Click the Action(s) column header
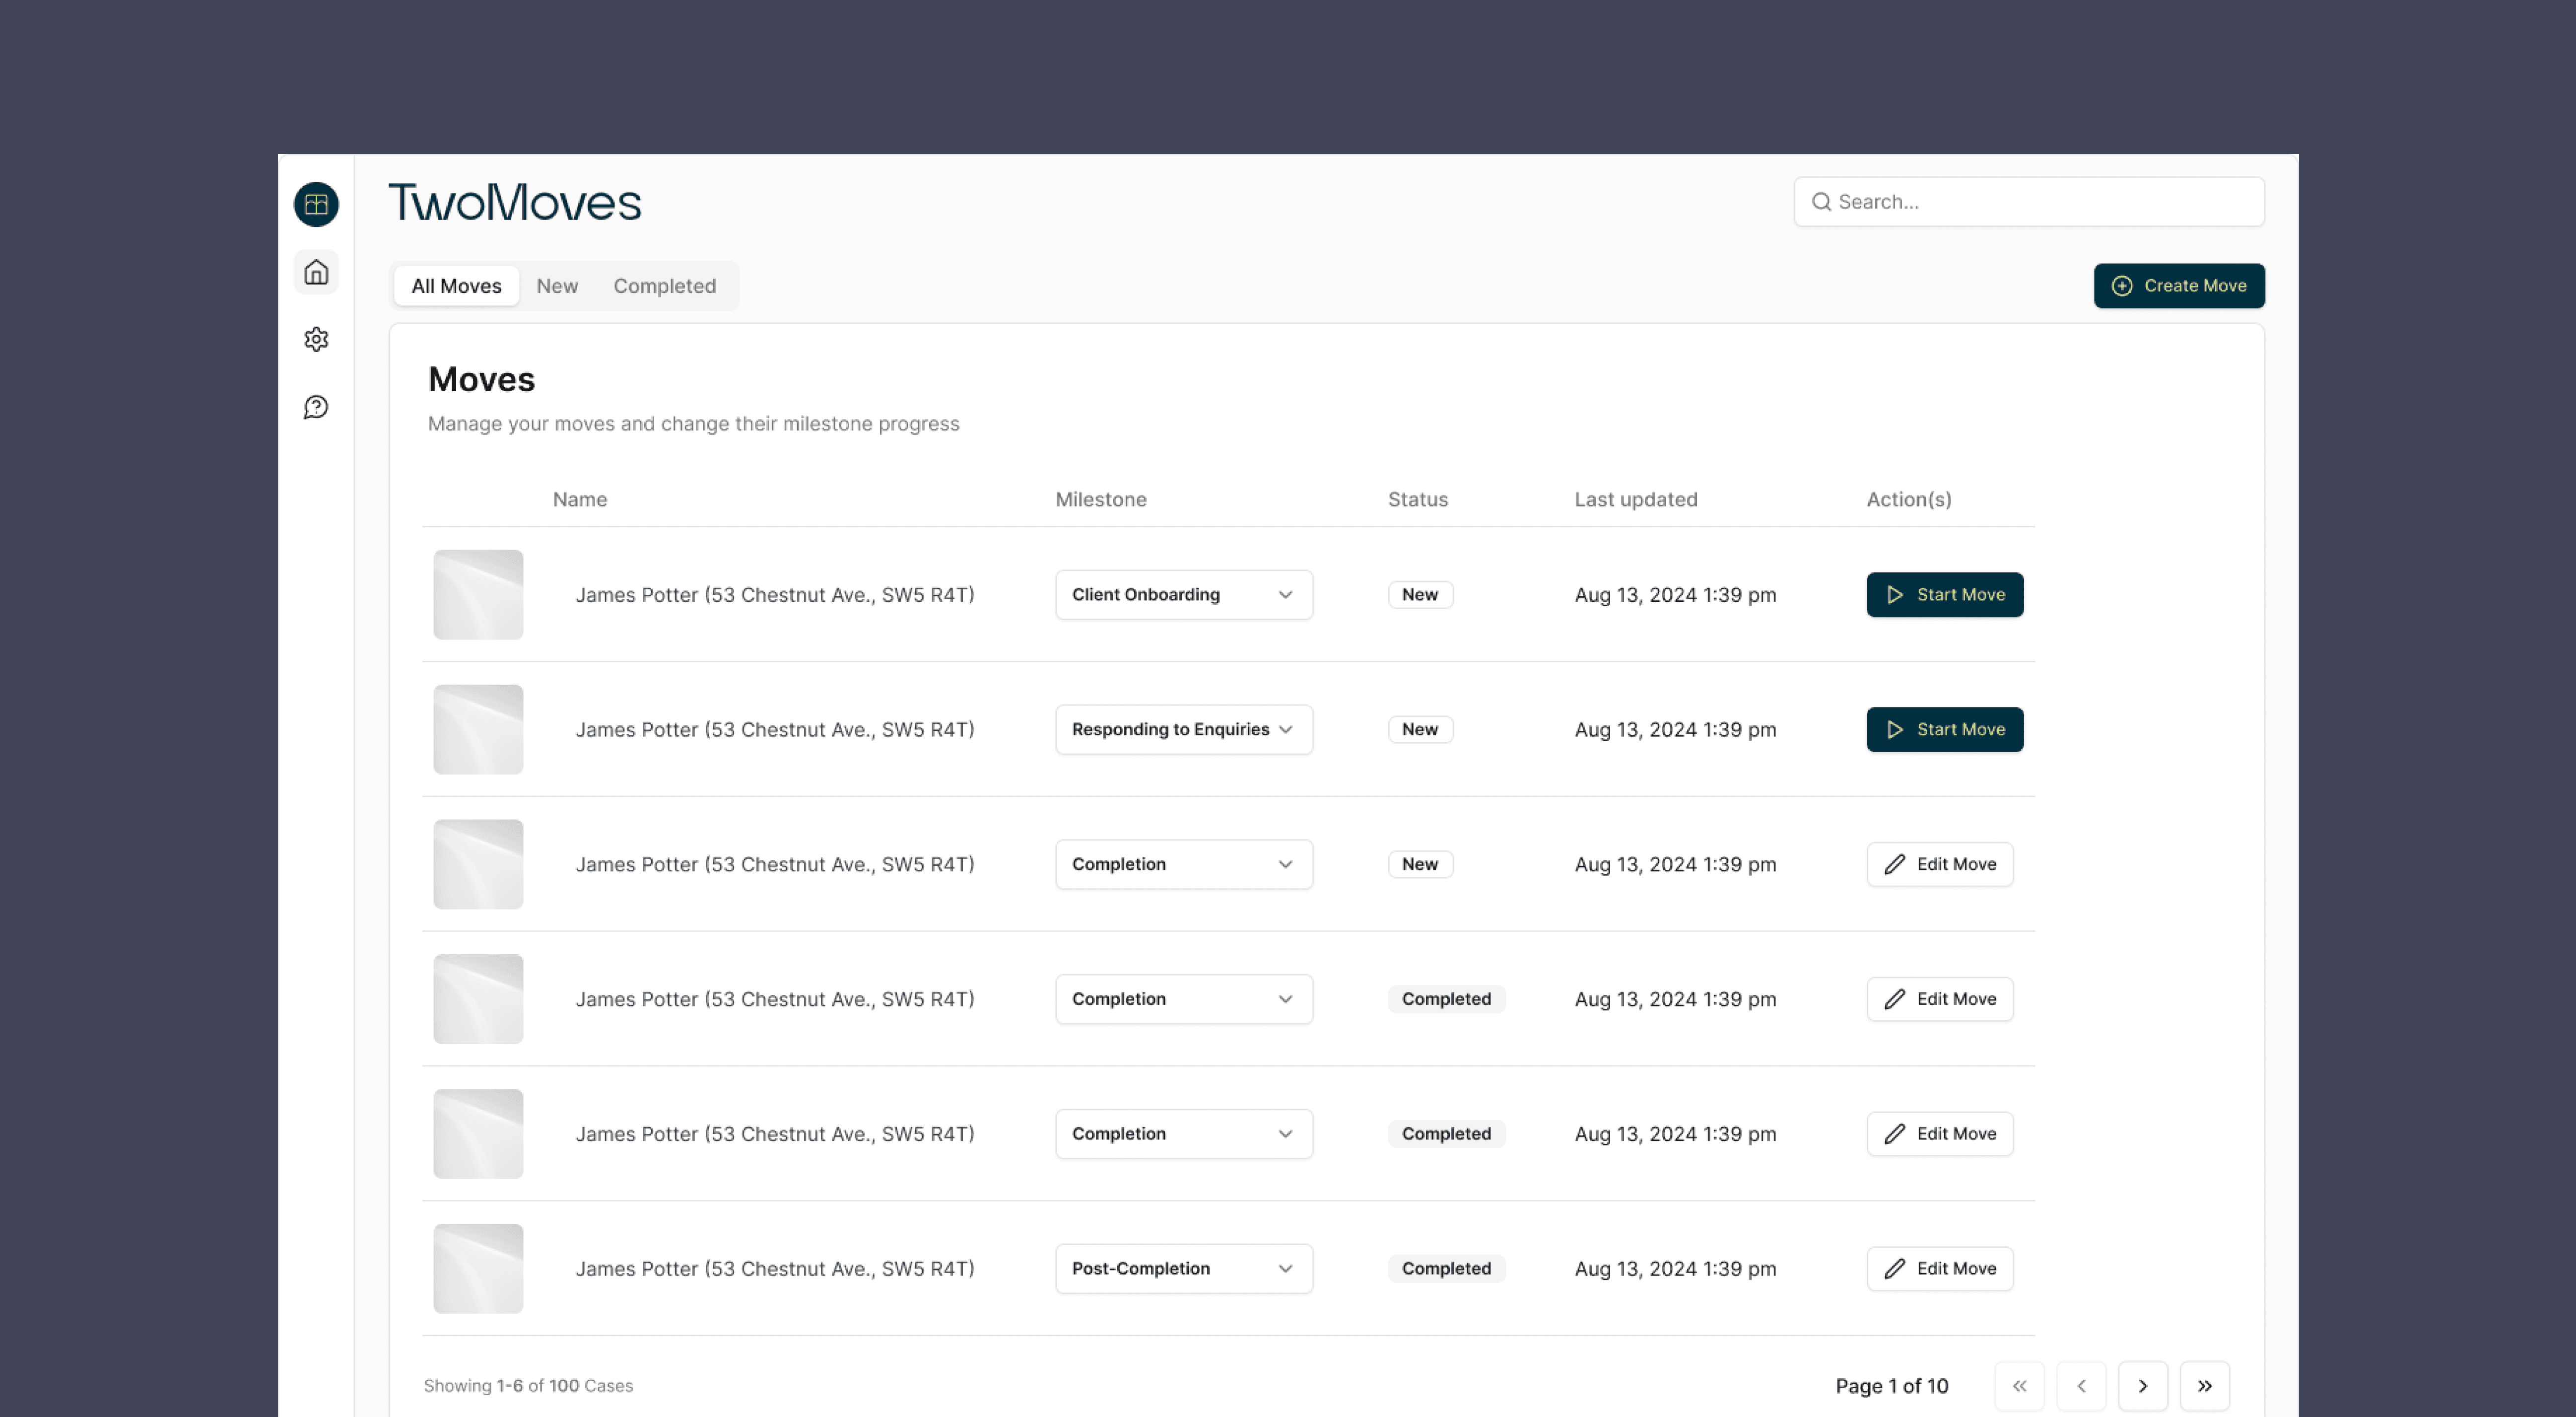 (1909, 499)
